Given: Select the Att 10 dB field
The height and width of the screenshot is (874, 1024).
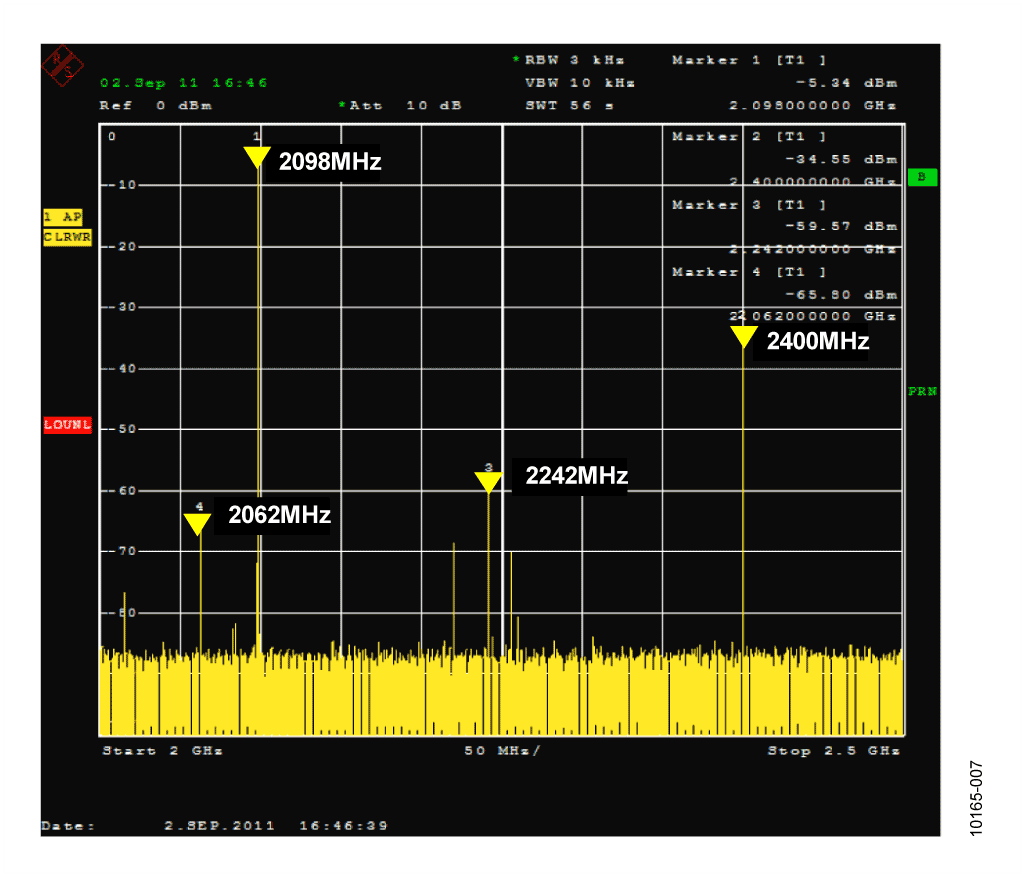Looking at the screenshot, I should [x=400, y=105].
